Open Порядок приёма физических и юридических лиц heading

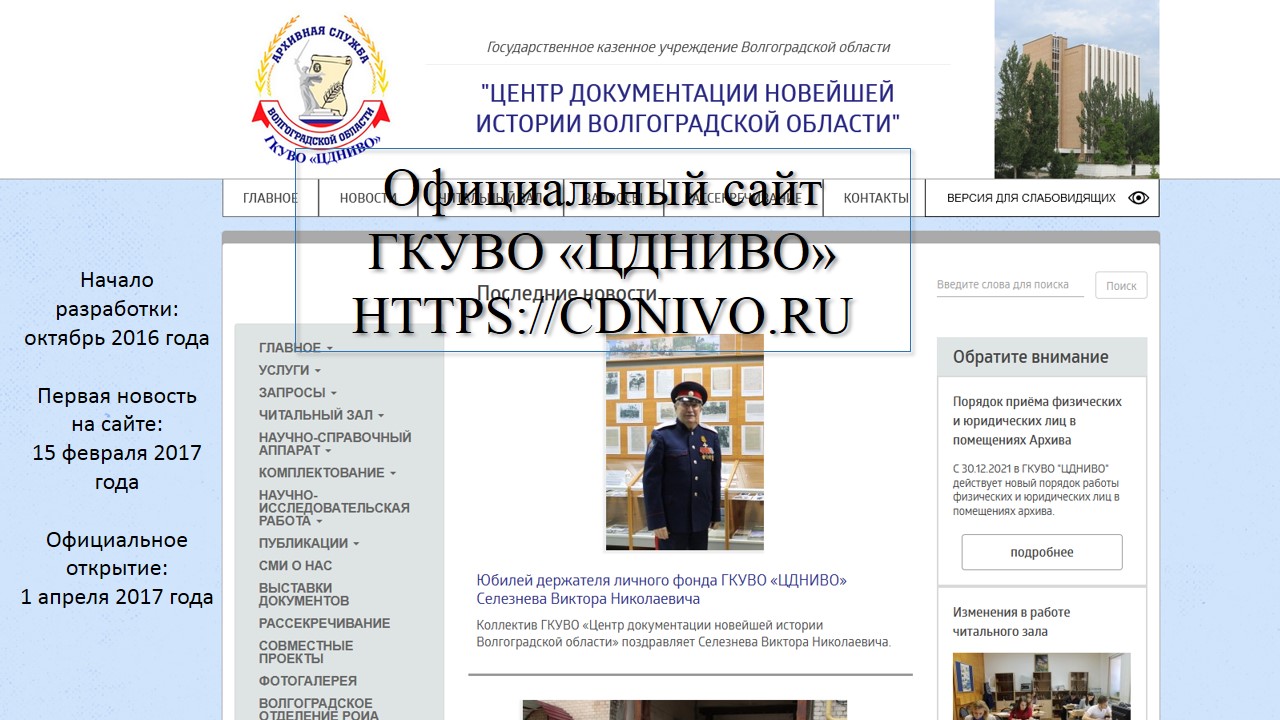coord(1037,420)
